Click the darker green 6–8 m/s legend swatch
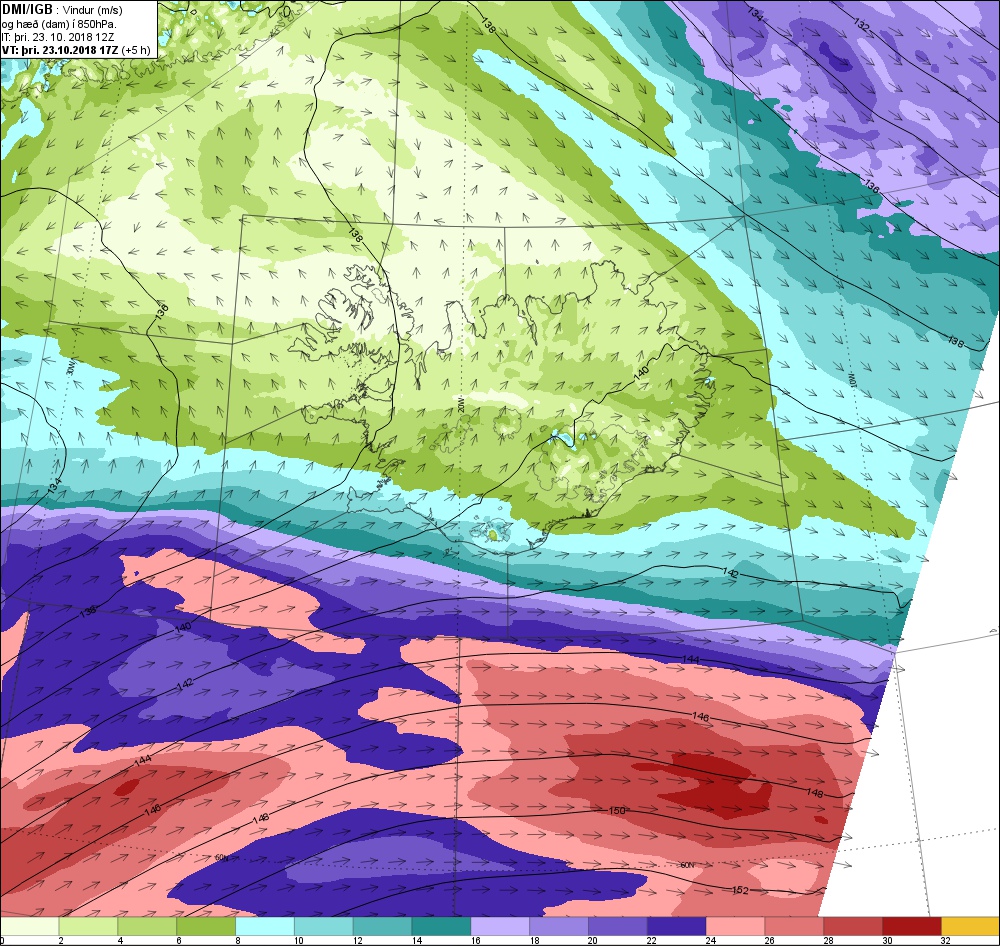Screen dimensions: 1000x946 pos(206,926)
